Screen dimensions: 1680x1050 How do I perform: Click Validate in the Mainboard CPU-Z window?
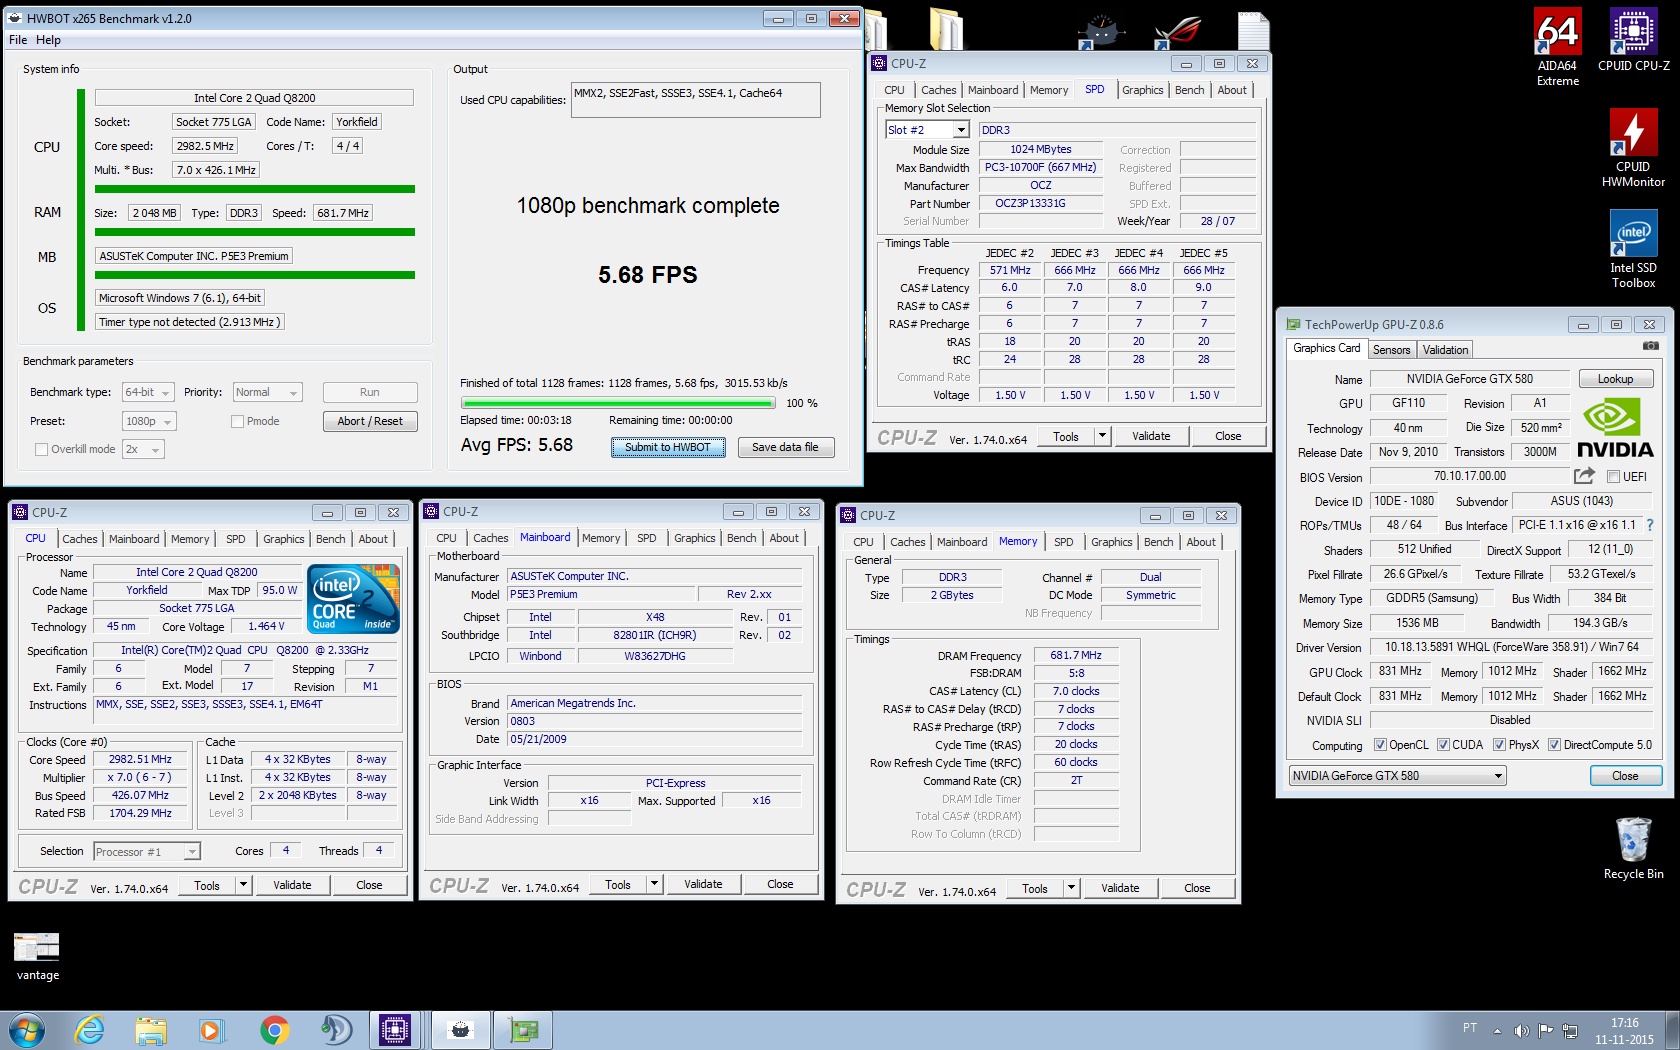pyautogui.click(x=703, y=884)
